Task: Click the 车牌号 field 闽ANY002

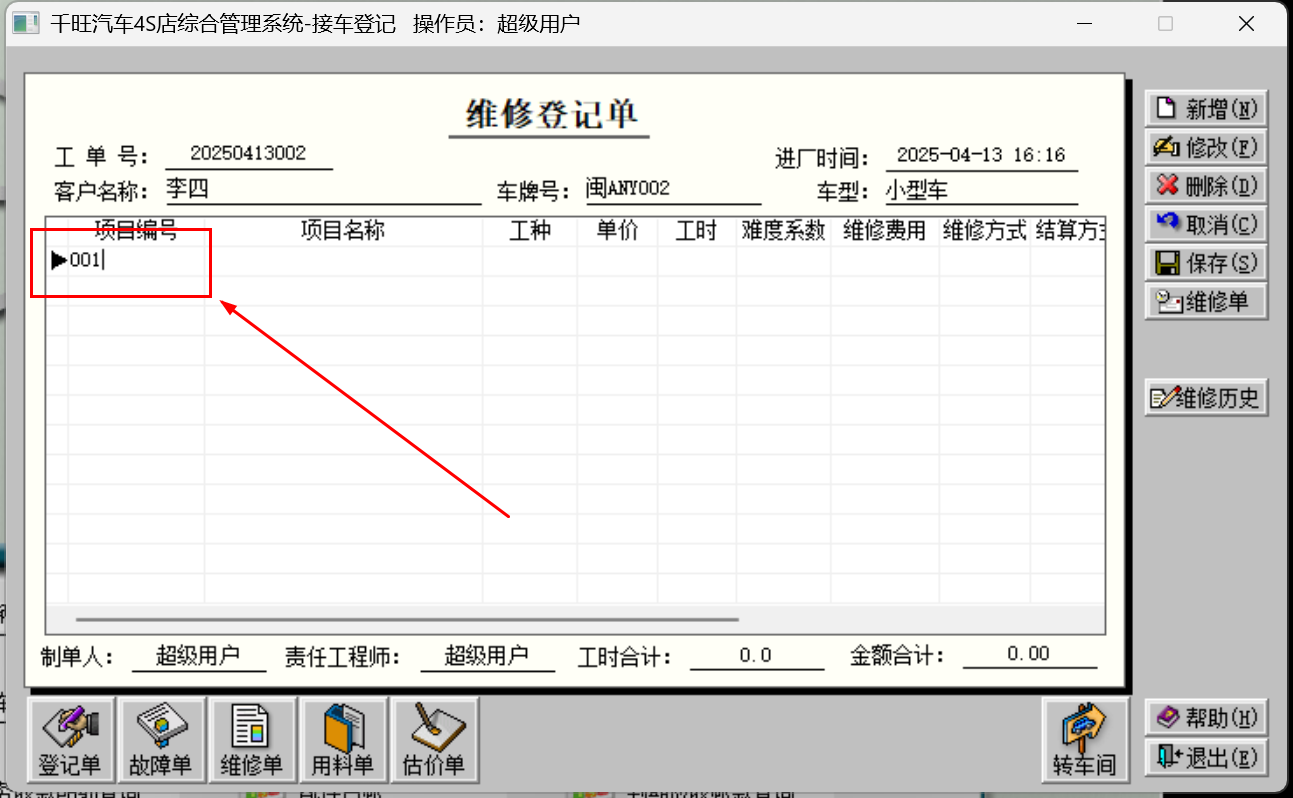Action: coord(673,189)
